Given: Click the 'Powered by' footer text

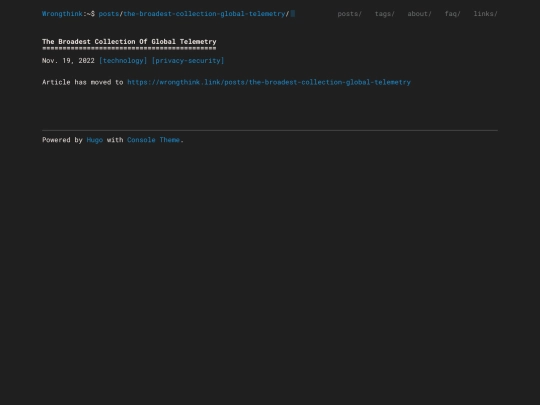Looking at the screenshot, I should pos(62,140).
